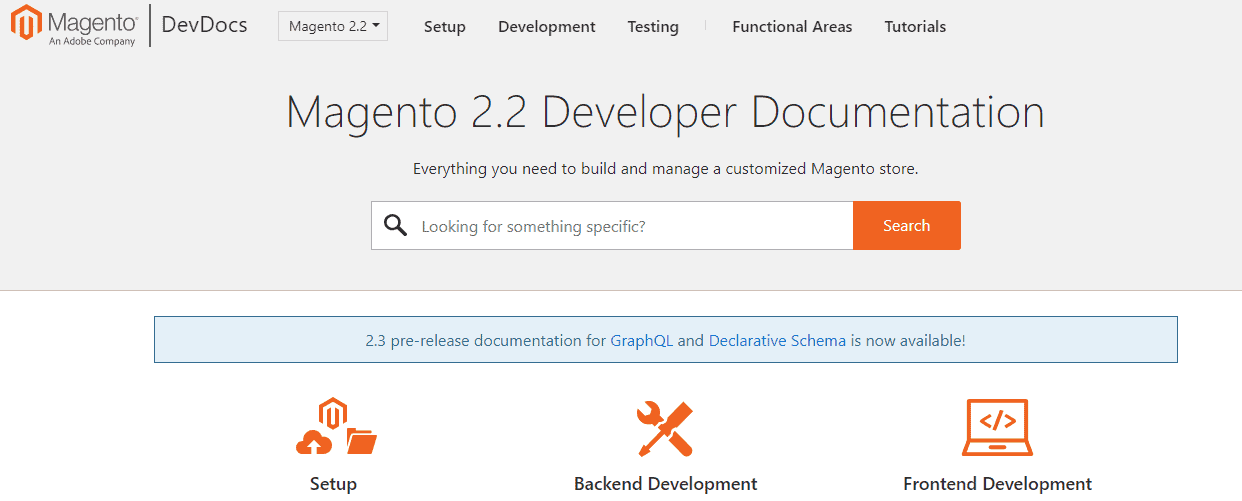Open the Declarative Schema link
1242x501 pixels.
(x=777, y=340)
